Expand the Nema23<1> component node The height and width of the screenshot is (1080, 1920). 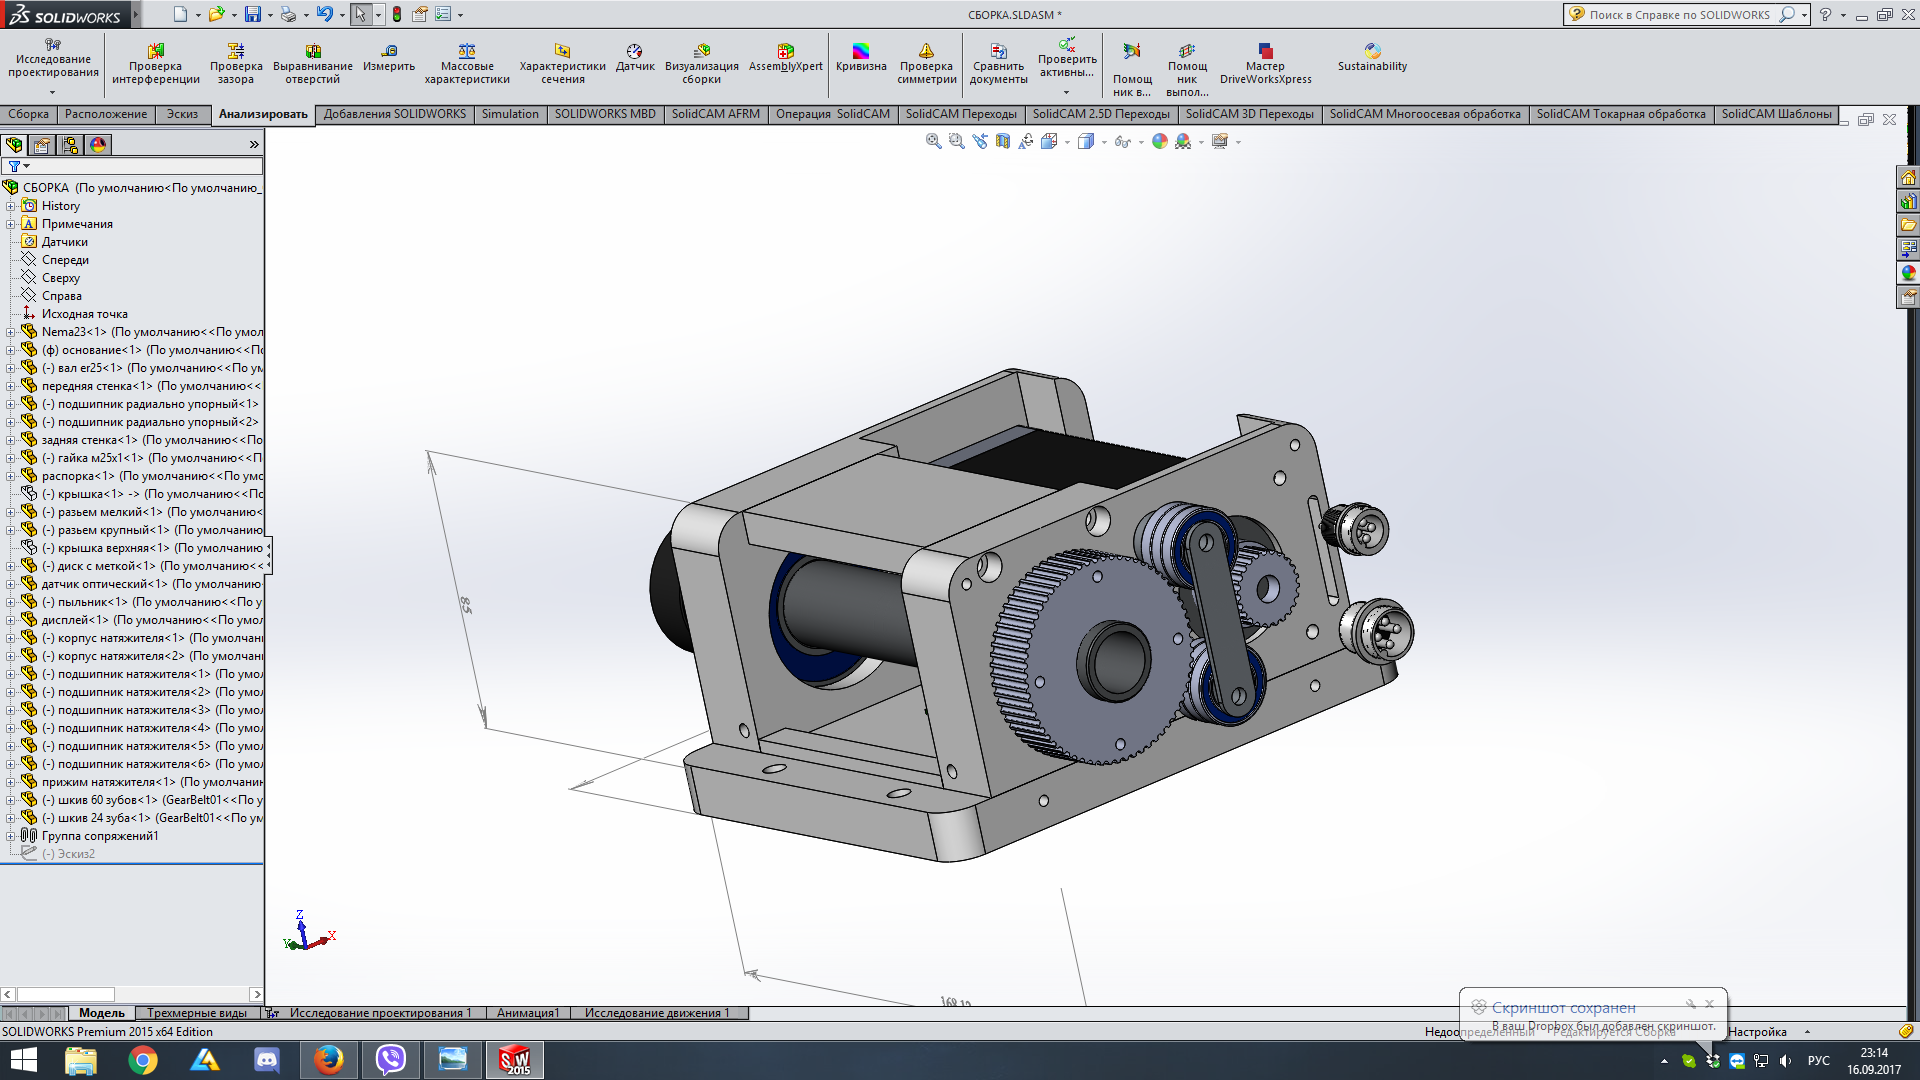(x=11, y=332)
